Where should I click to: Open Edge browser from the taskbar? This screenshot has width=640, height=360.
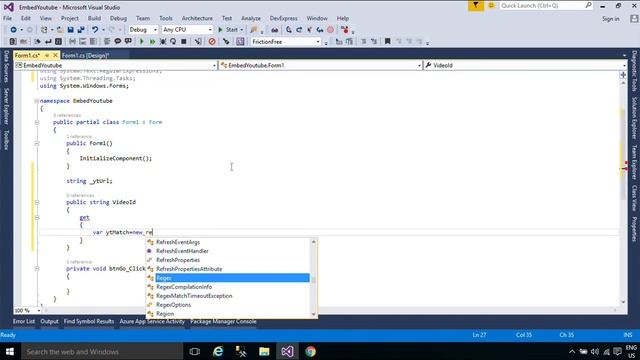click(x=218, y=351)
